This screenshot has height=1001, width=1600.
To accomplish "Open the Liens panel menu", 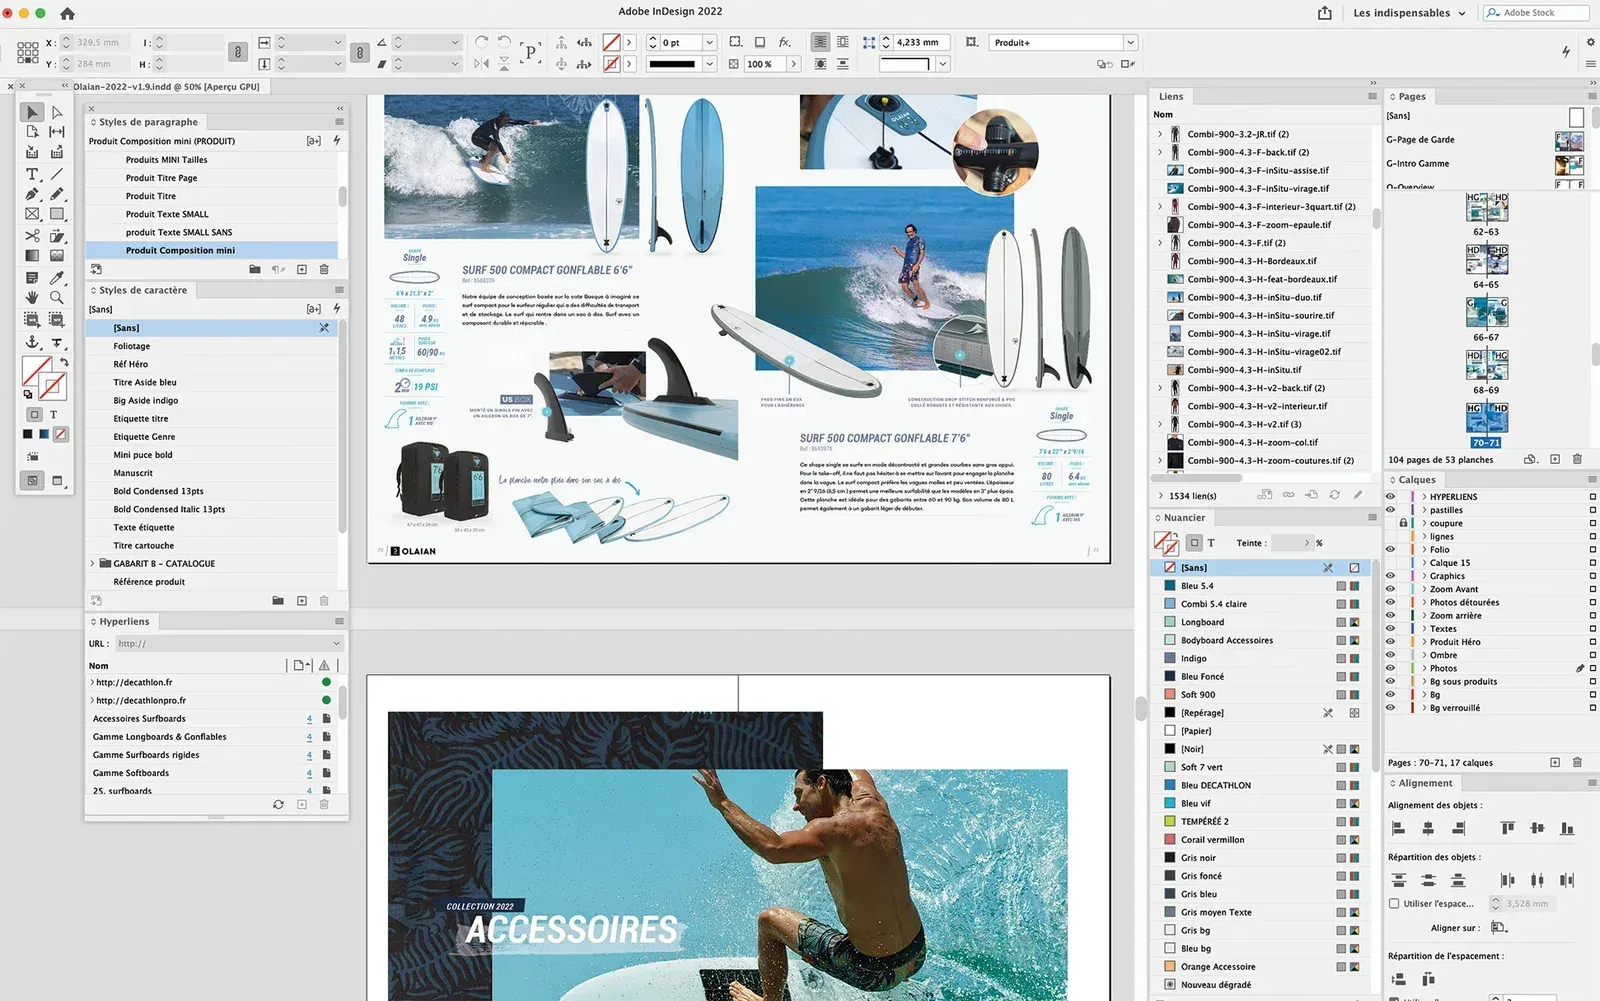I will (1372, 96).
